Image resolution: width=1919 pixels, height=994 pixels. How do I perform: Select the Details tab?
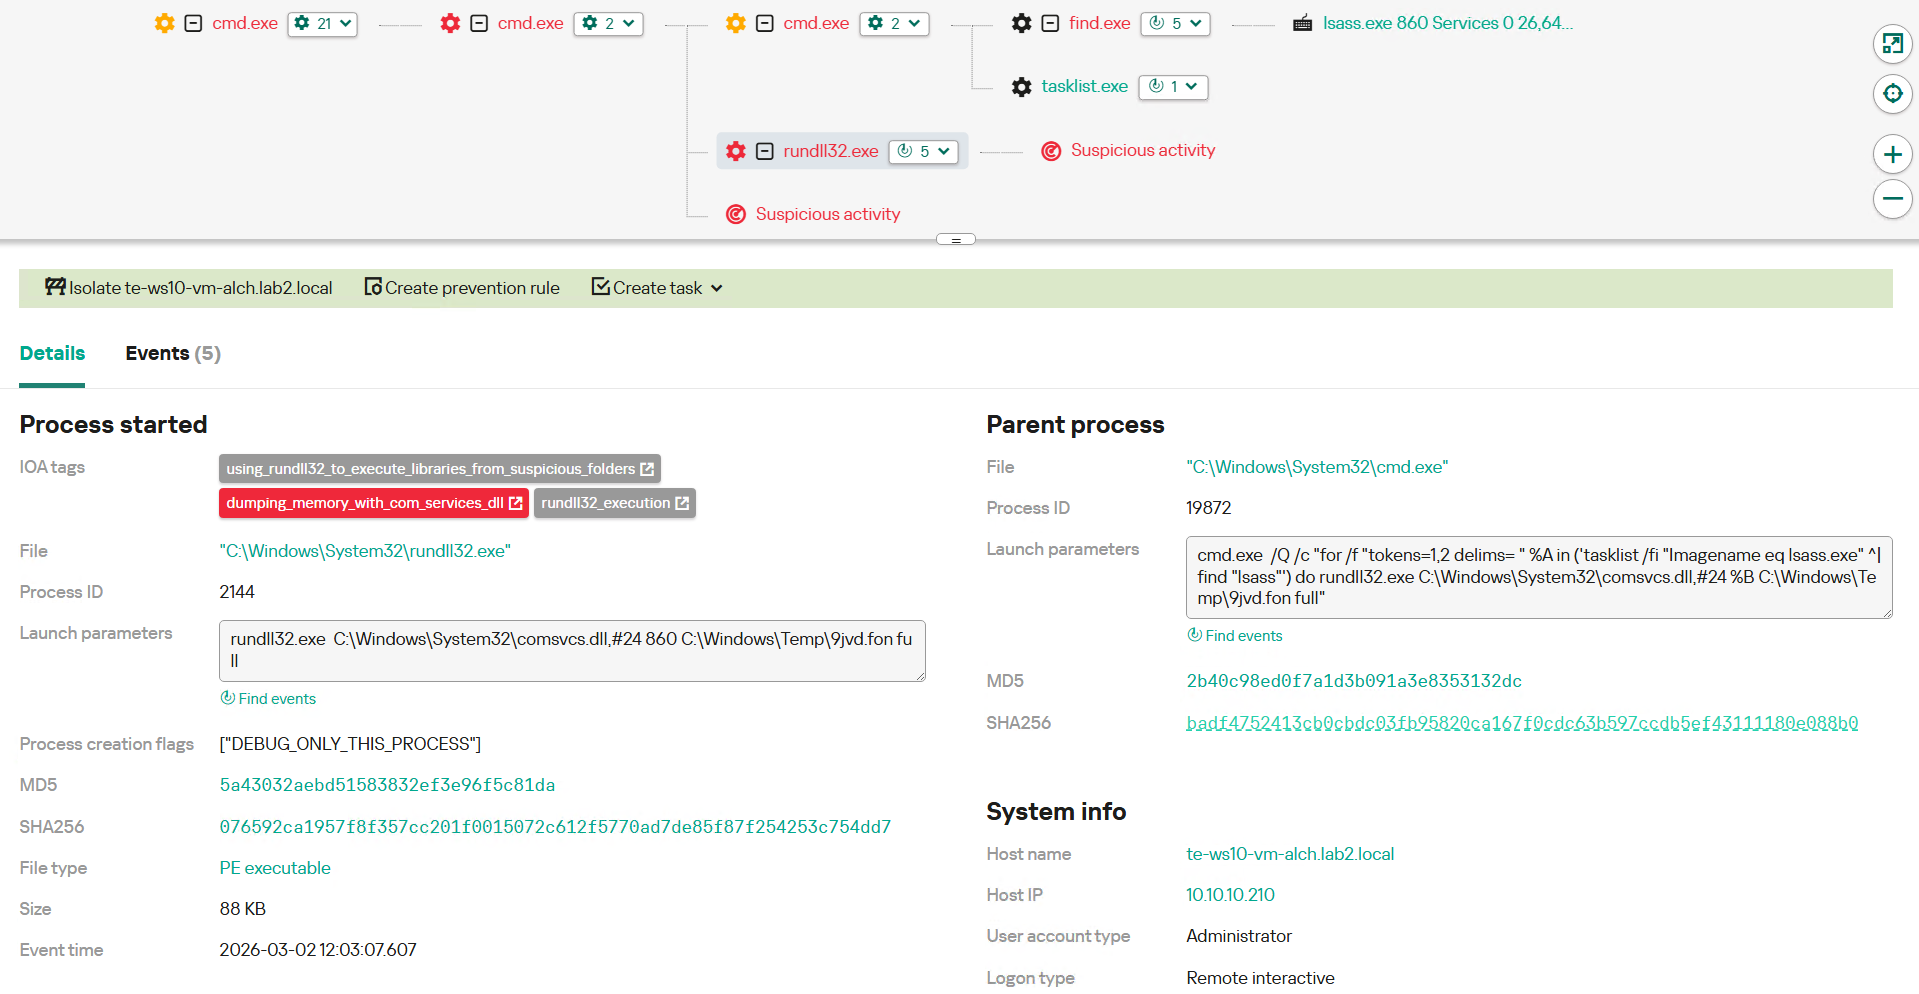point(52,354)
